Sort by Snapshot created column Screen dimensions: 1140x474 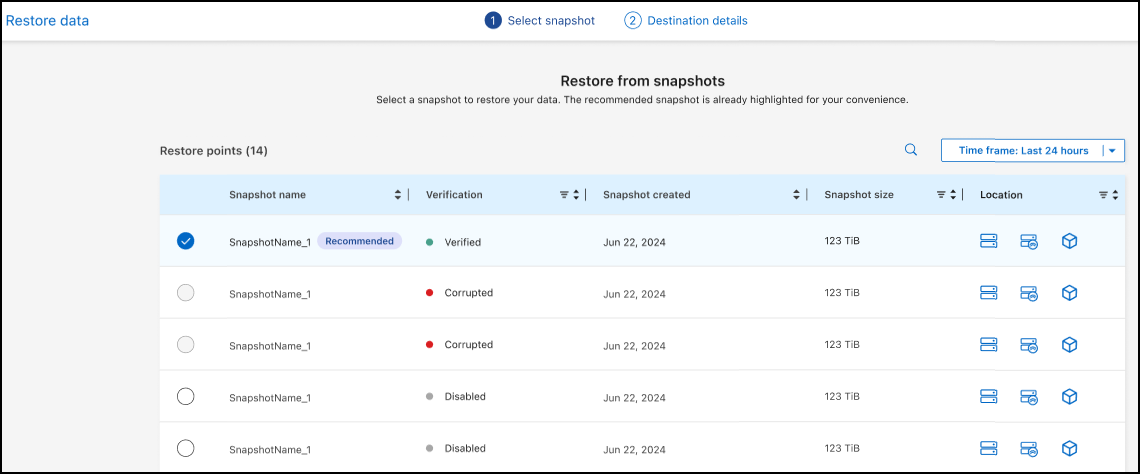coord(797,195)
